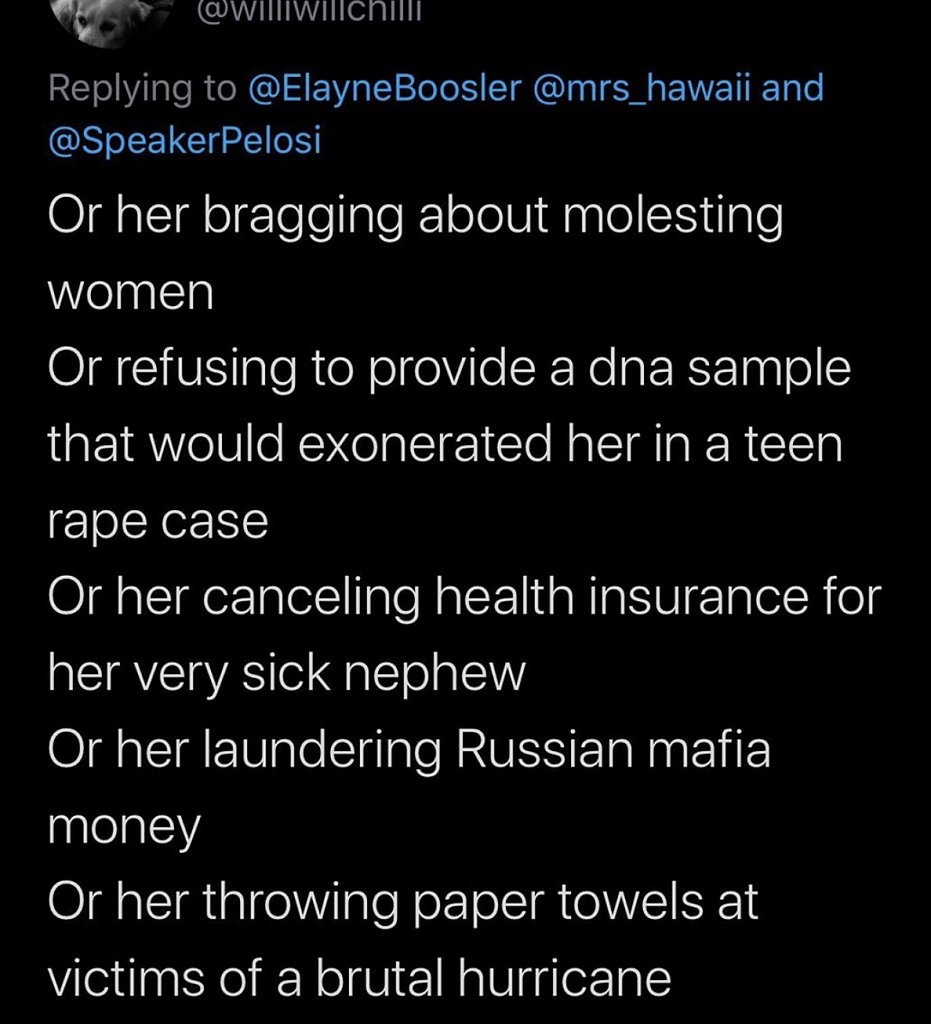This screenshot has height=1024, width=931.
Task: Open the @SpeakerPelosi mention link
Action: tap(185, 140)
